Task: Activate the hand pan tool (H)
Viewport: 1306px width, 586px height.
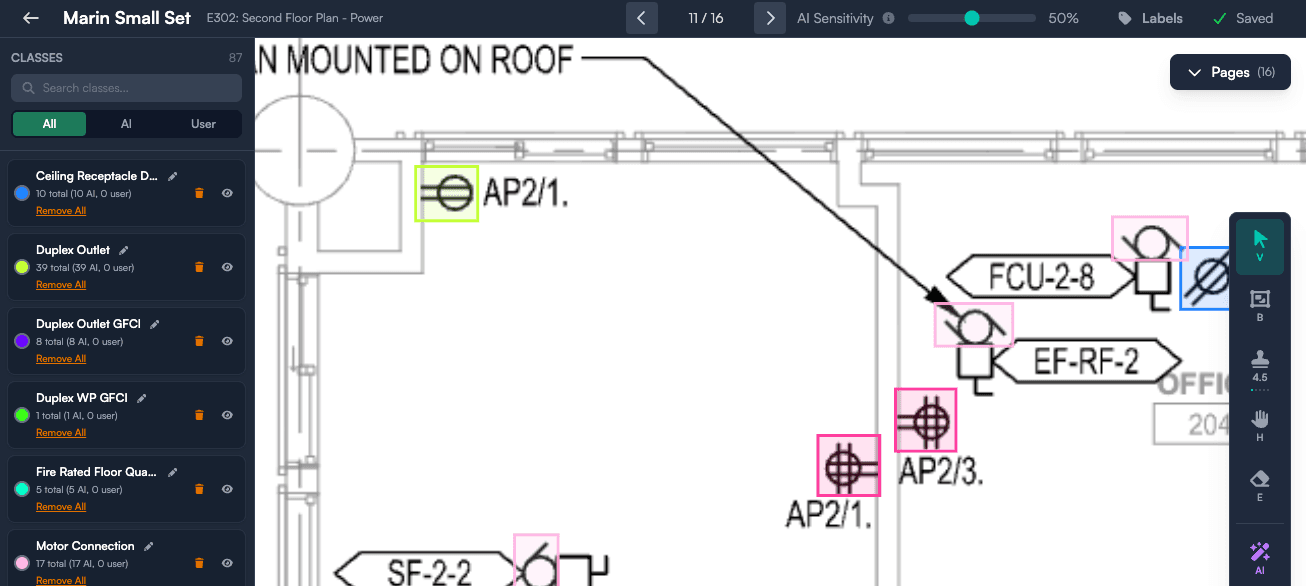Action: coord(1259,424)
